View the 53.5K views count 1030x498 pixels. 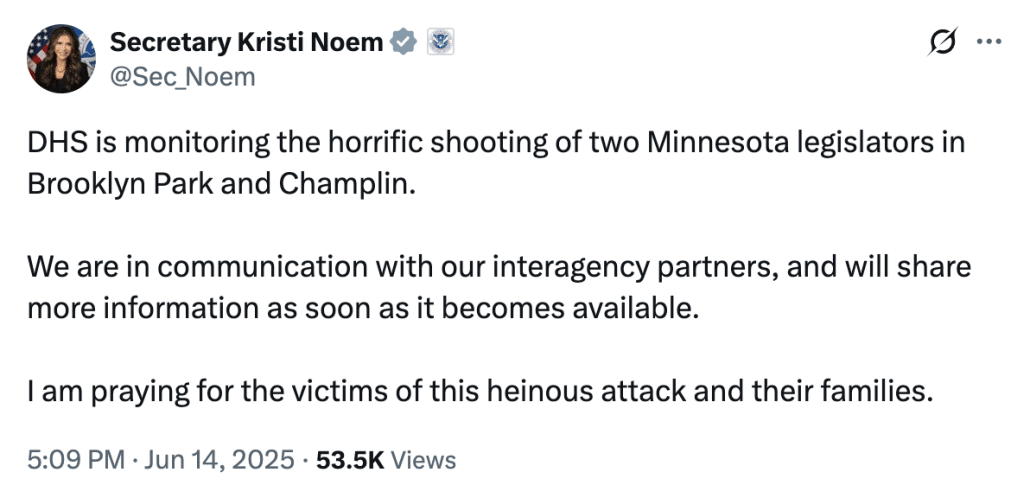coord(349,460)
